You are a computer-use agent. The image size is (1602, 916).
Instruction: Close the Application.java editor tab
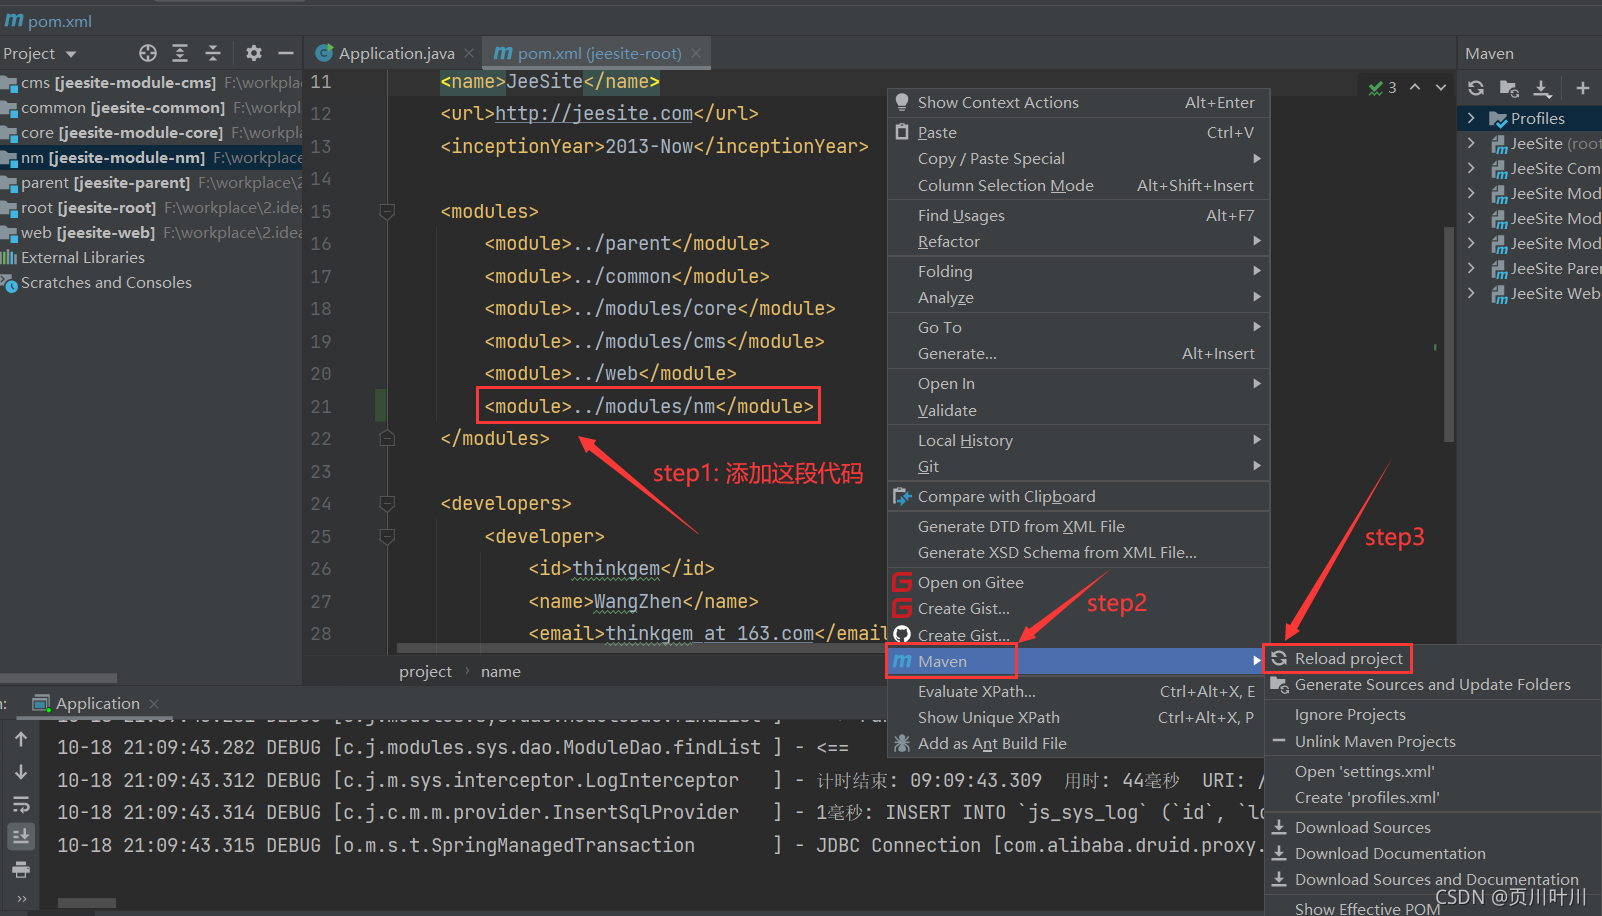[469, 53]
